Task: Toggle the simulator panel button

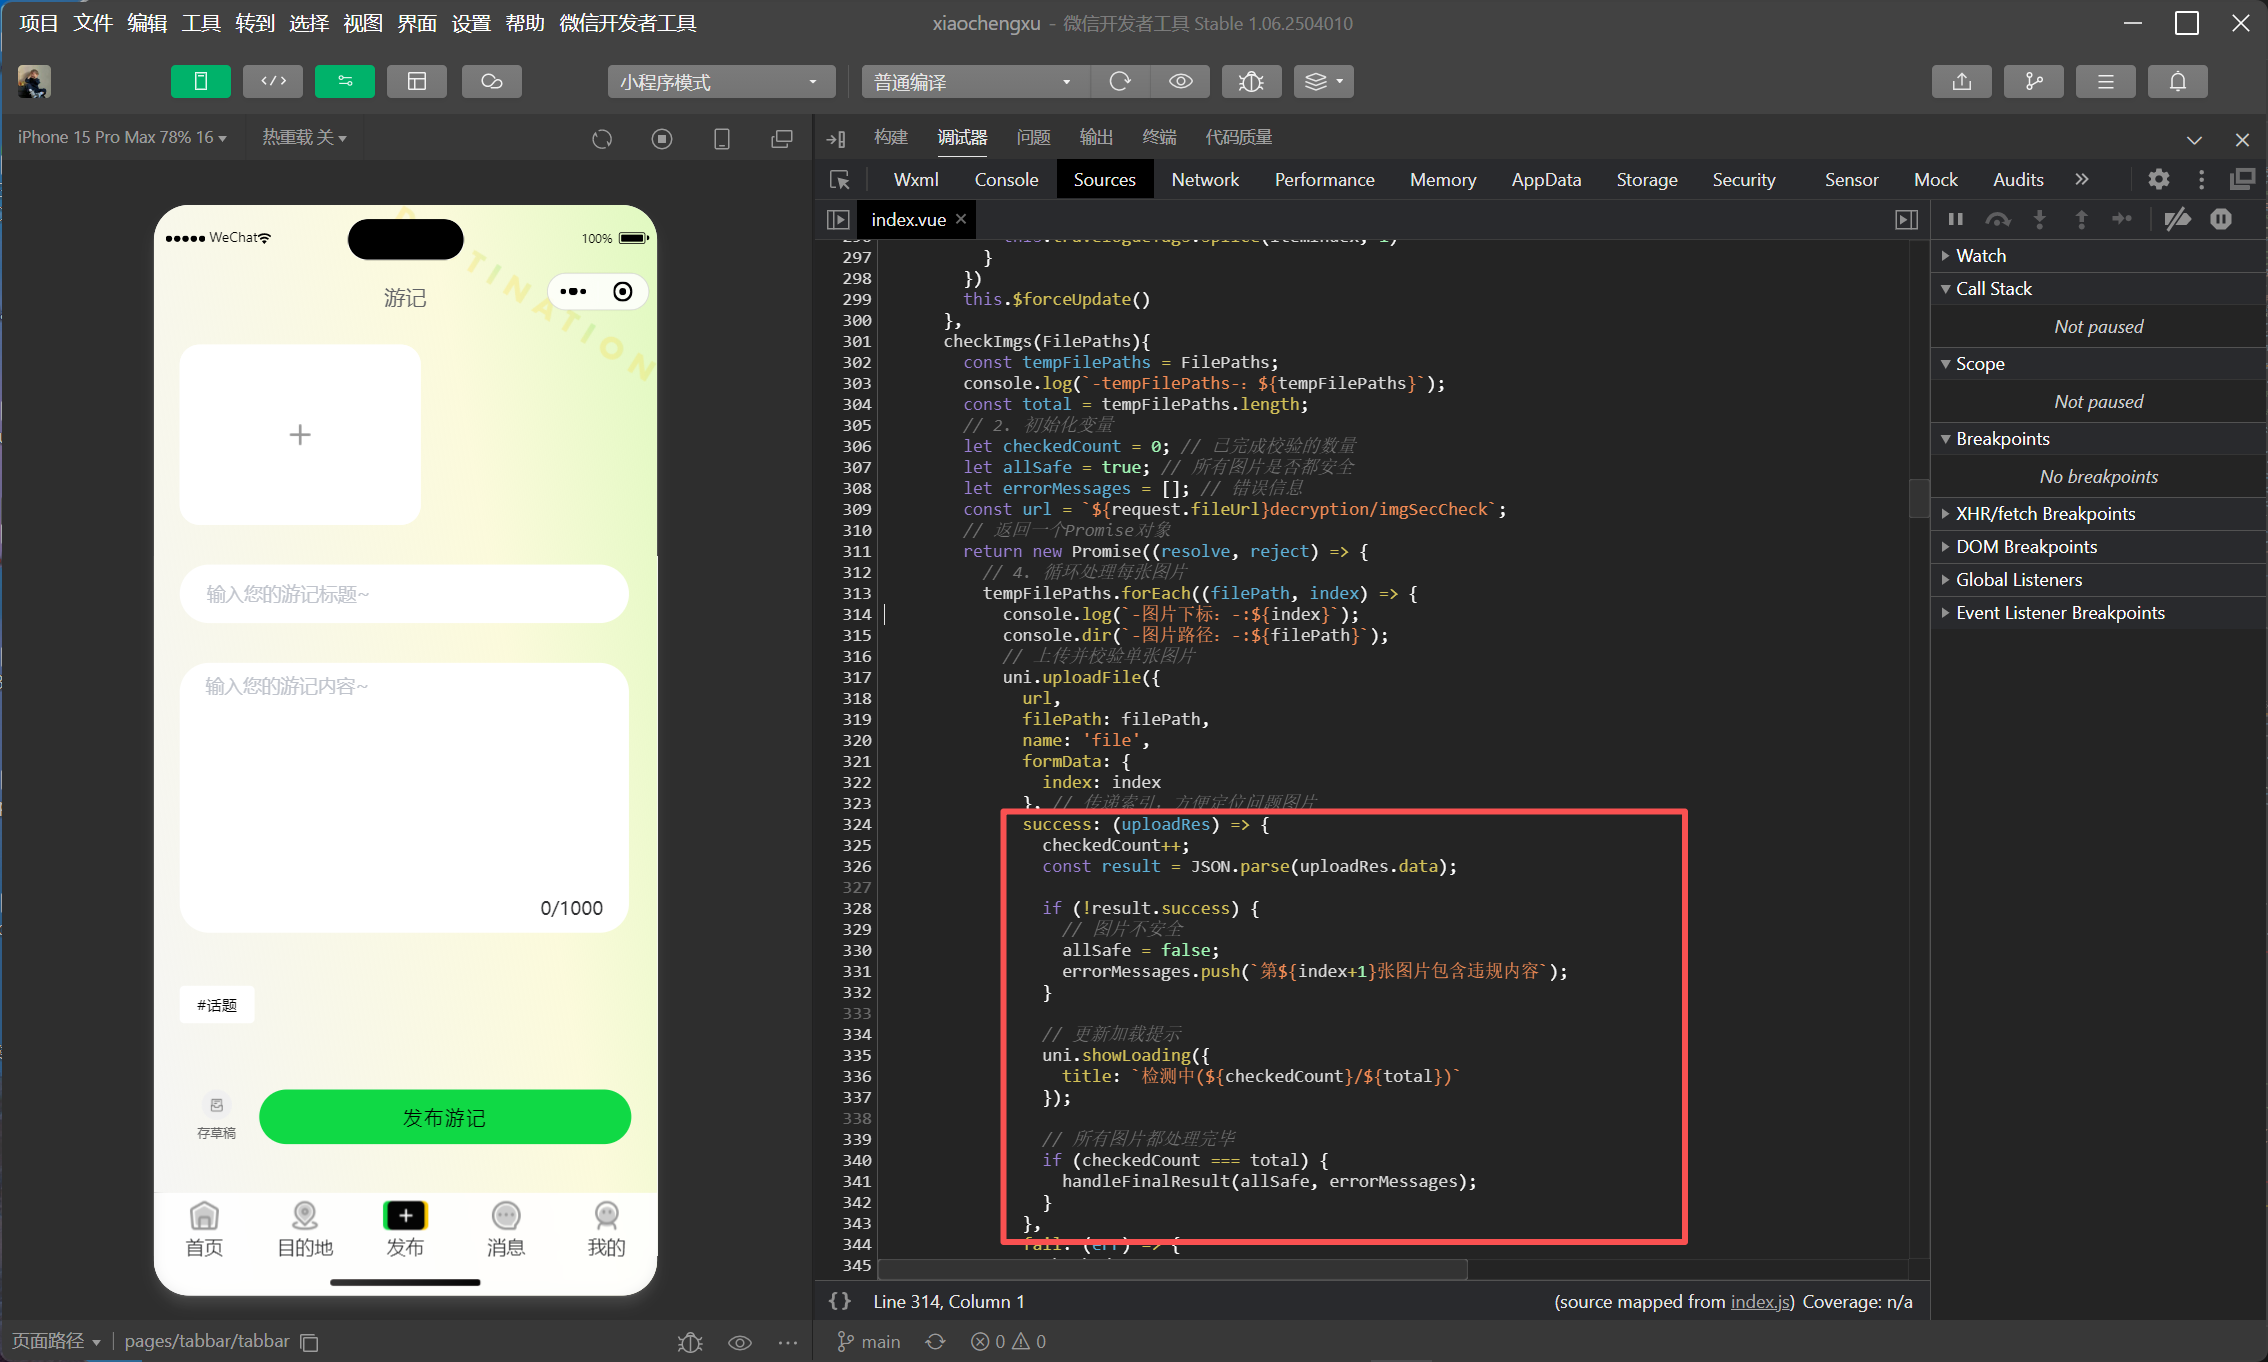Action: [201, 81]
